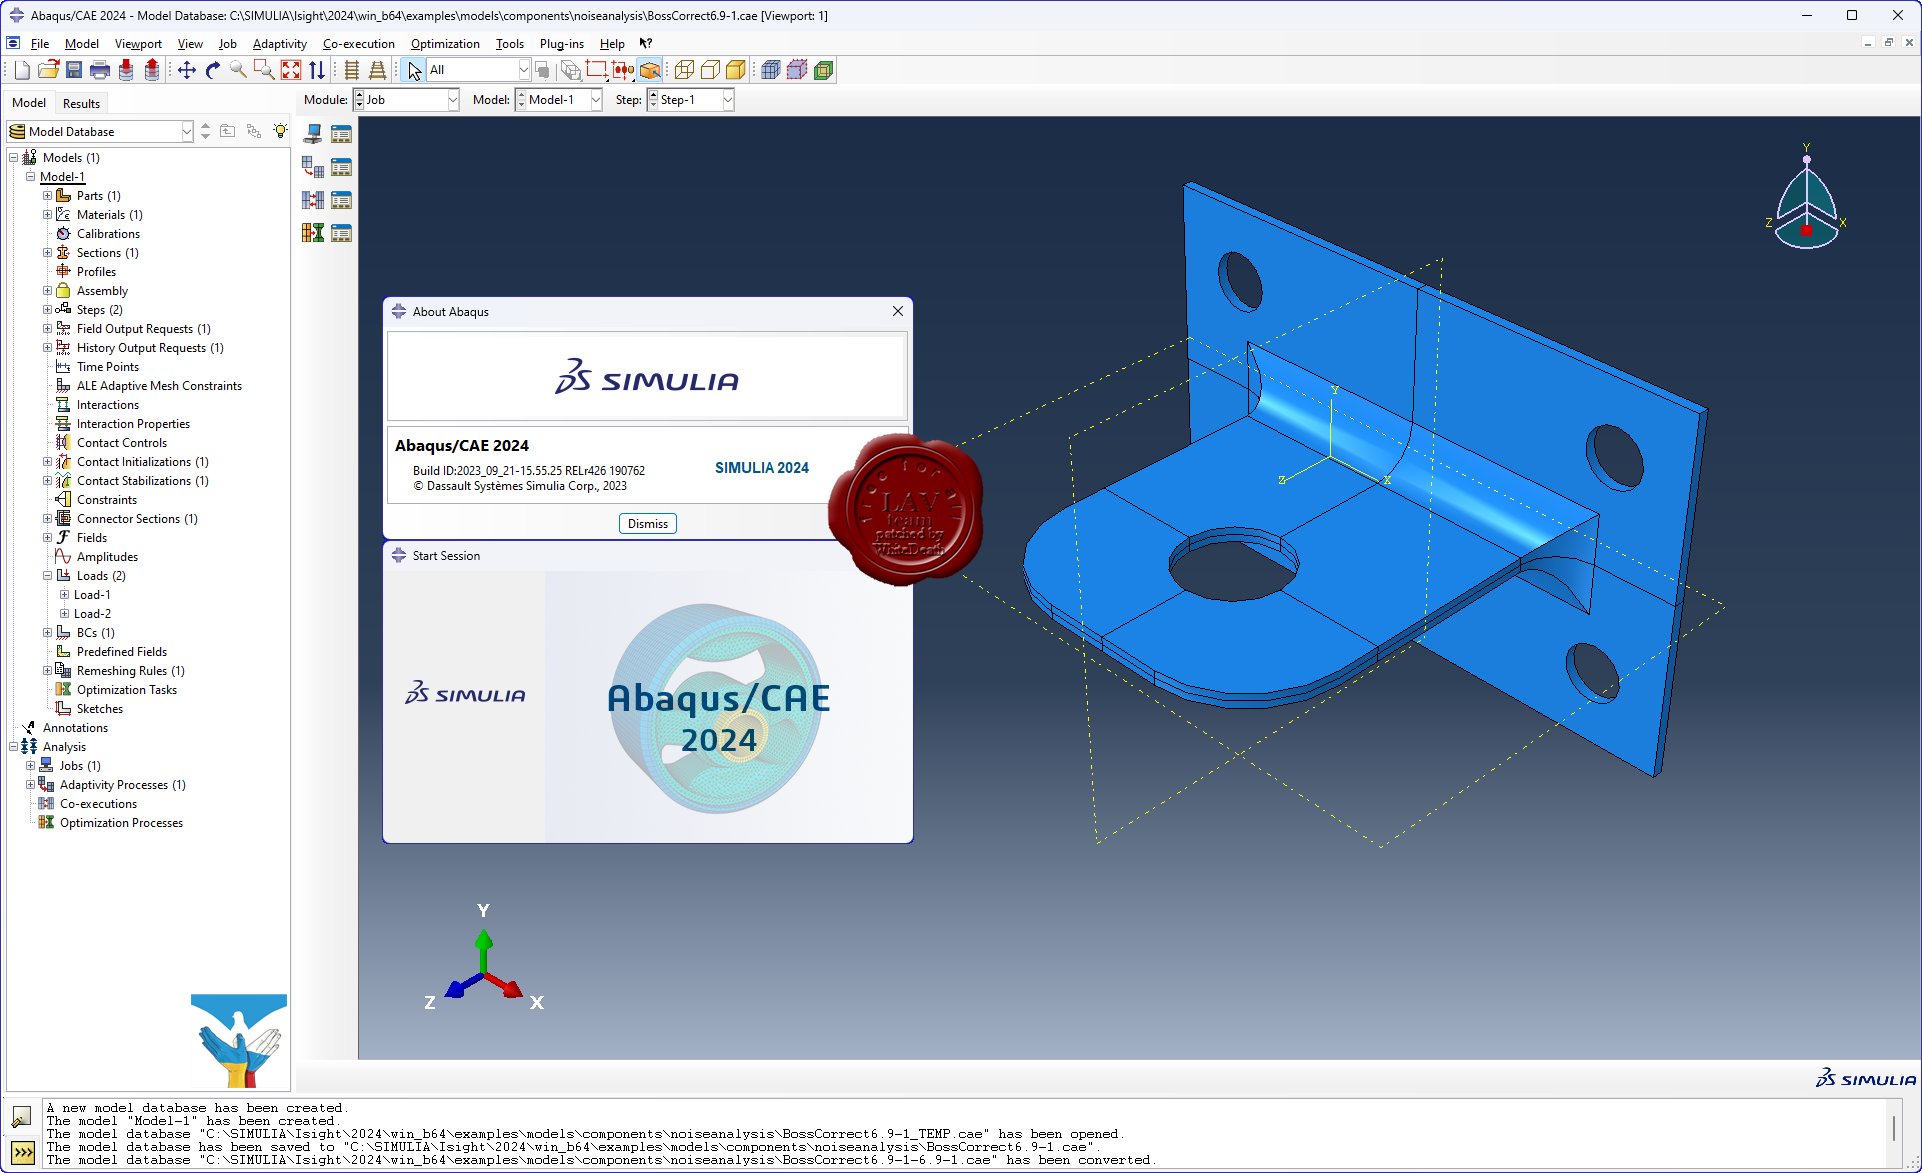Switch to the Results tab
Image resolution: width=1922 pixels, height=1173 pixels.
(x=81, y=103)
